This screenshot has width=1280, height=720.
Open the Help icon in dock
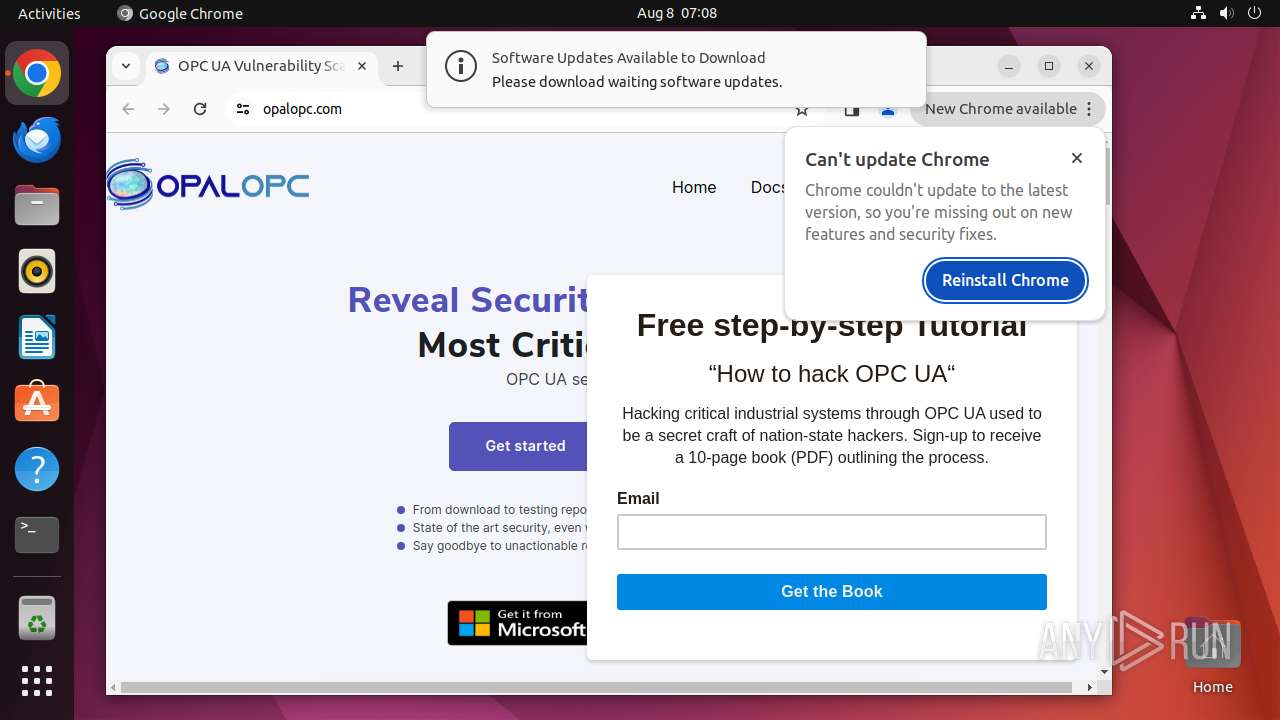pyautogui.click(x=37, y=469)
